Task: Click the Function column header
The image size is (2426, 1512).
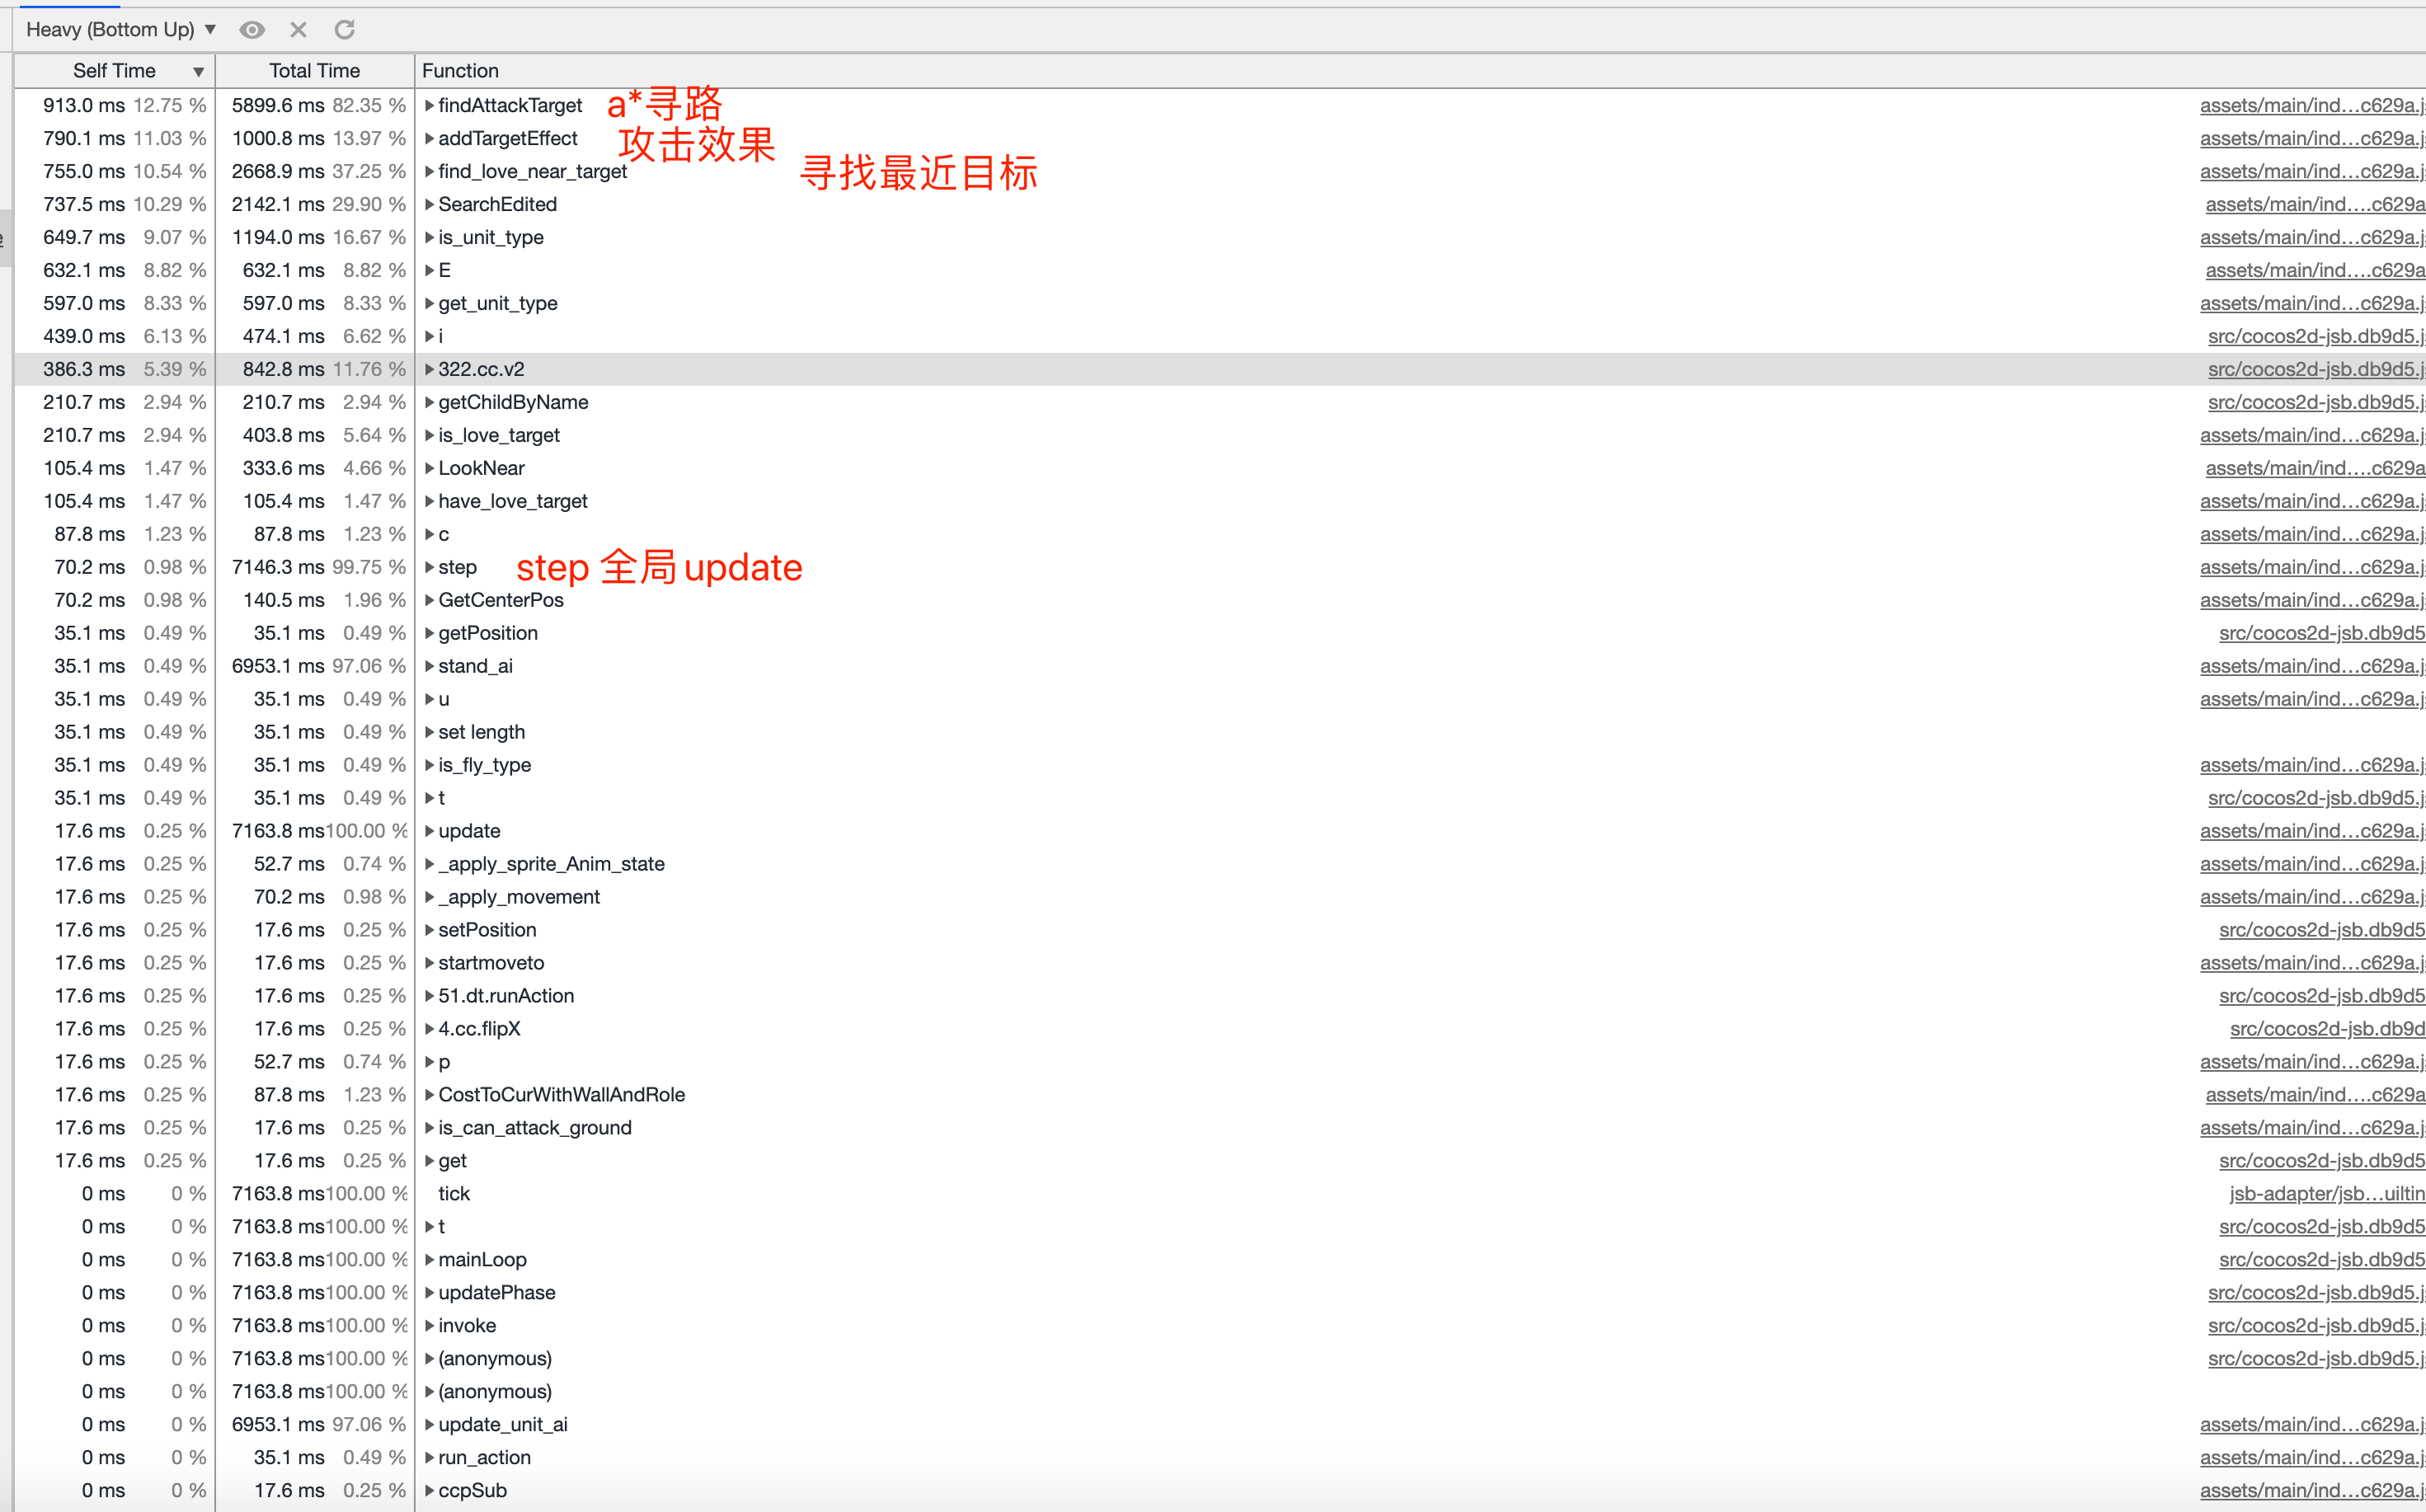Action: (x=460, y=71)
